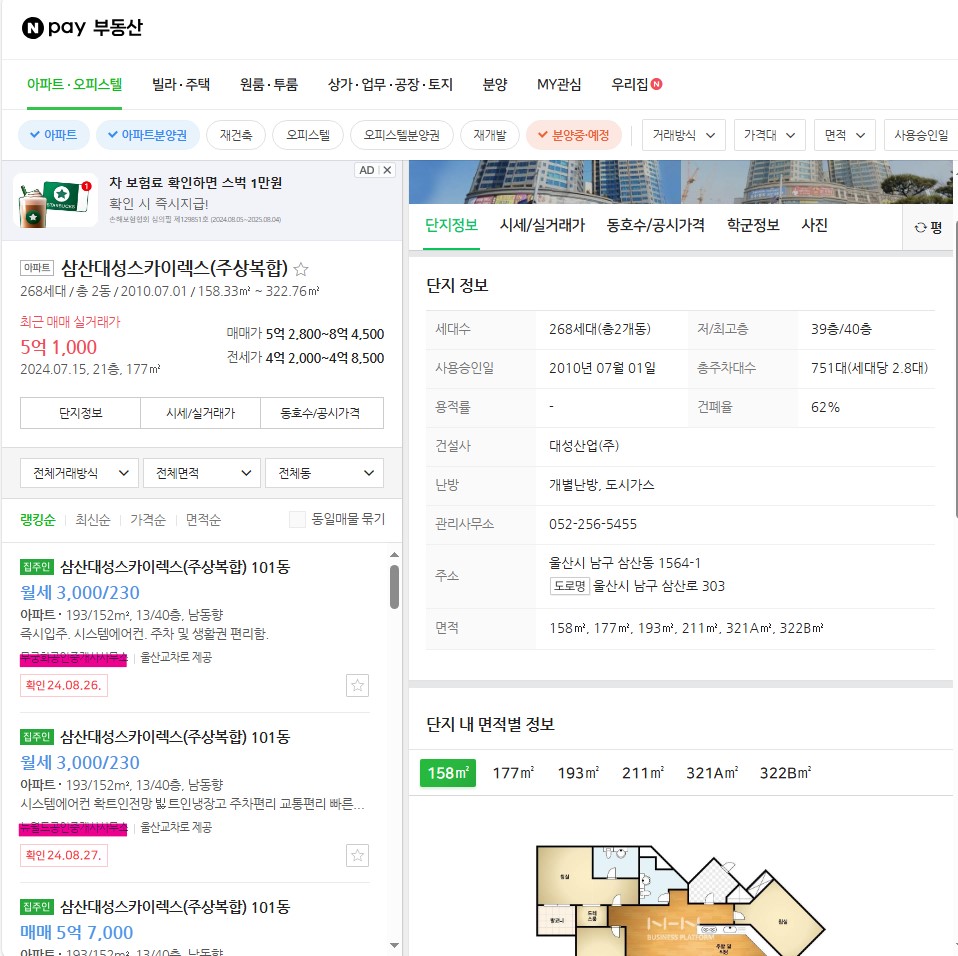Switch to 사진 tab
Viewport: 958px width, 956px height.
pyautogui.click(x=814, y=225)
